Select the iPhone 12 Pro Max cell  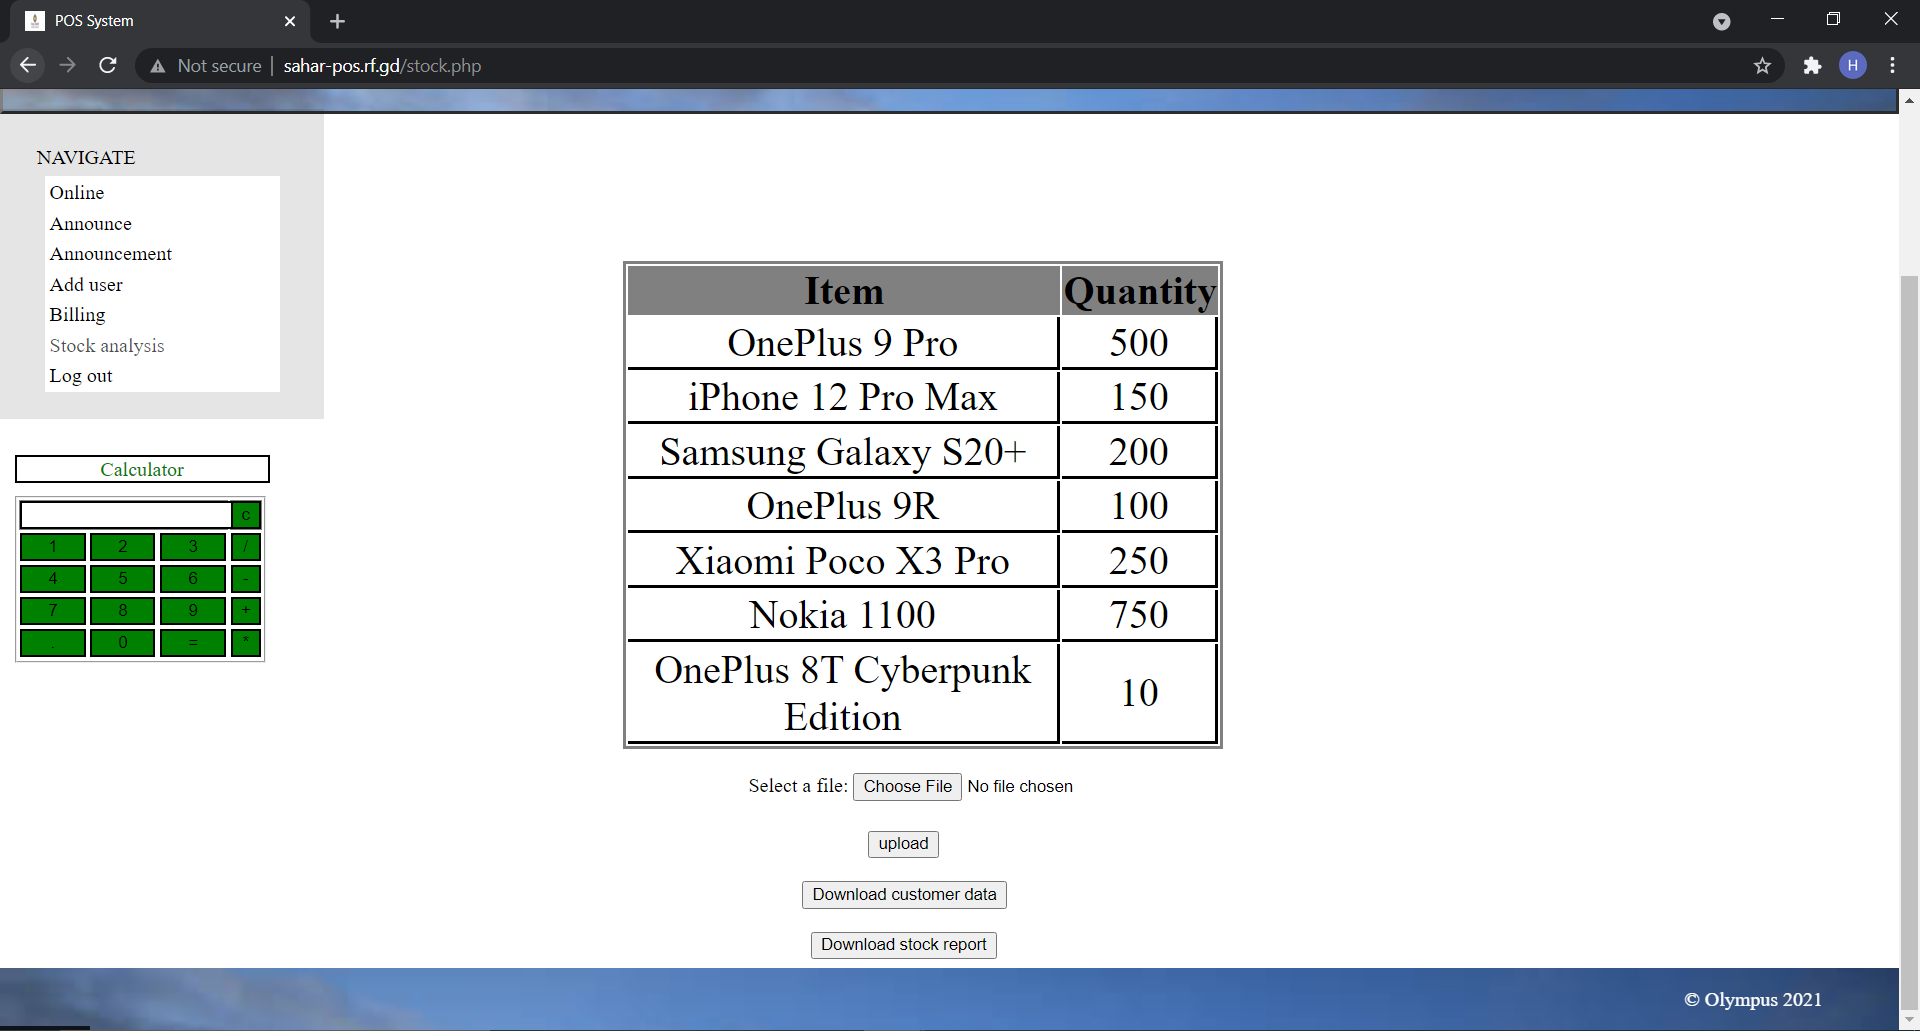click(843, 397)
